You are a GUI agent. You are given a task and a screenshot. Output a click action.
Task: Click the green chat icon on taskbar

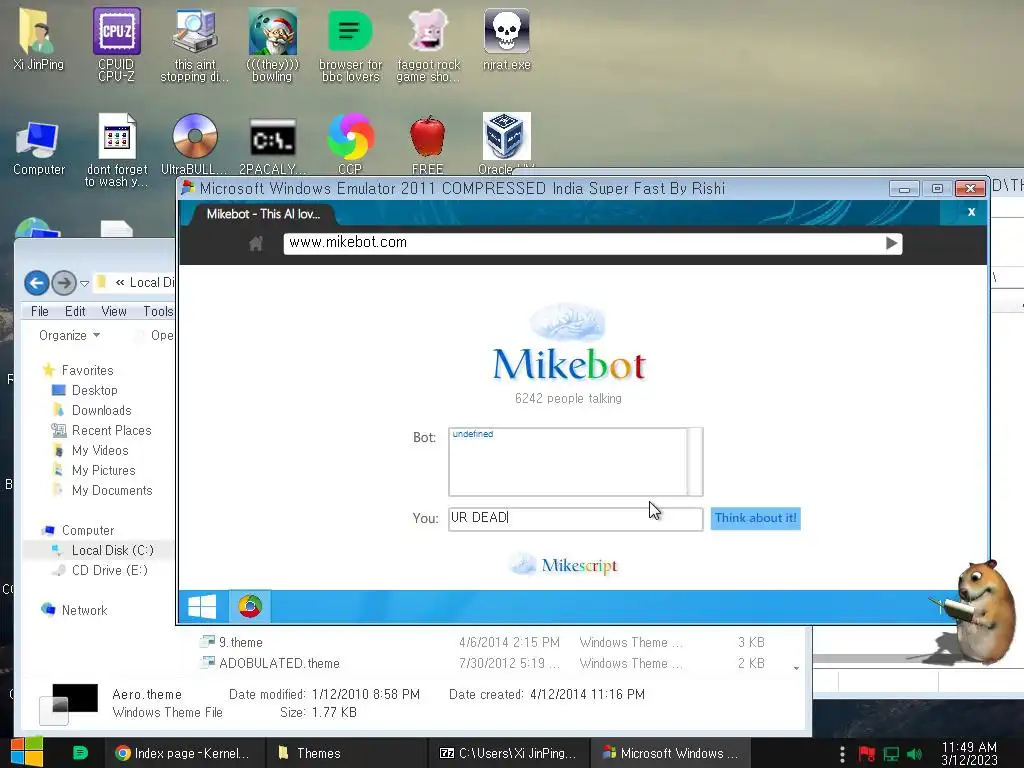coord(80,753)
